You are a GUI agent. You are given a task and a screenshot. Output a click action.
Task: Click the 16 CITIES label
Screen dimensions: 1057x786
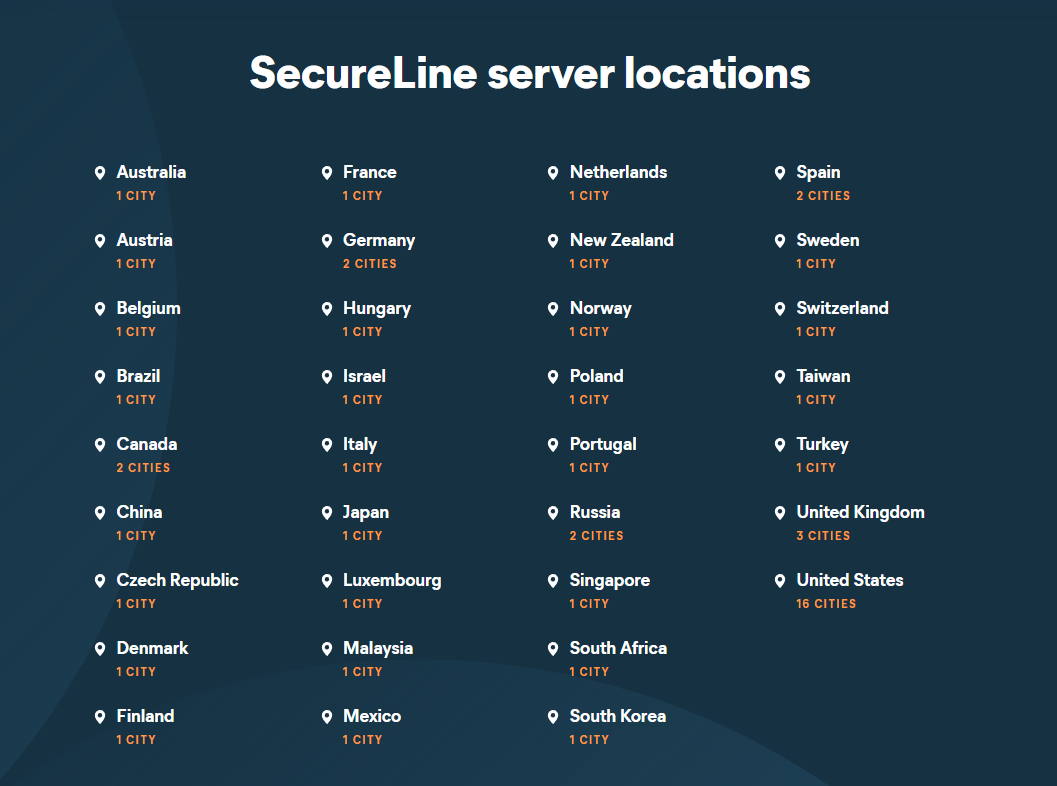826,604
